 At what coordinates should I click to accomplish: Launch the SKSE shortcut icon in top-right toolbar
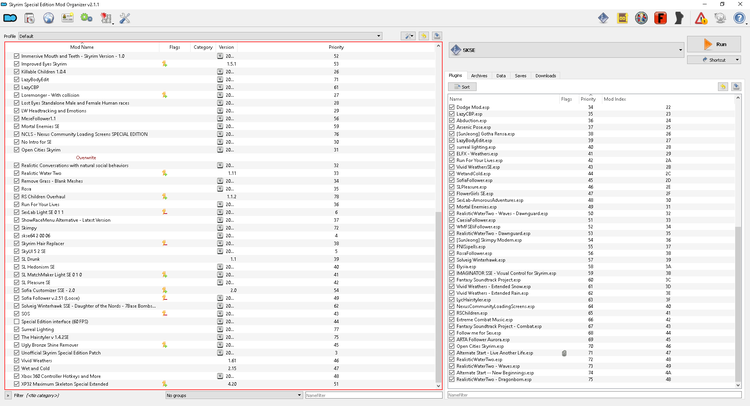(603, 18)
